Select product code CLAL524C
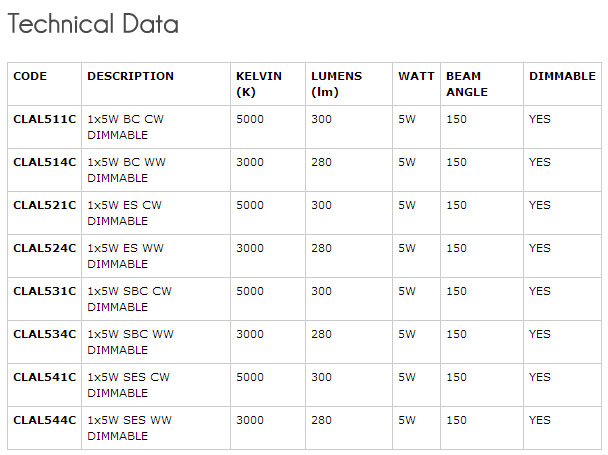The image size is (608, 455). point(44,248)
